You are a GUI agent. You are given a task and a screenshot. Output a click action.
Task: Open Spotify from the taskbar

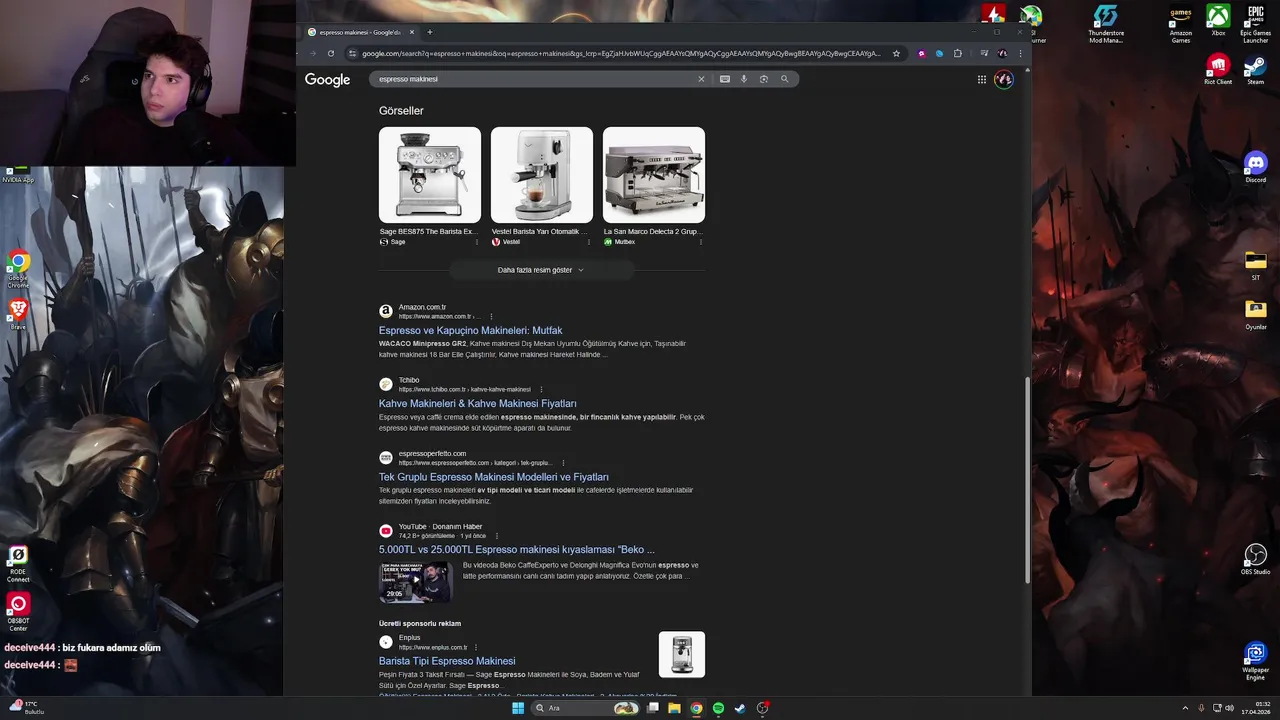(718, 708)
